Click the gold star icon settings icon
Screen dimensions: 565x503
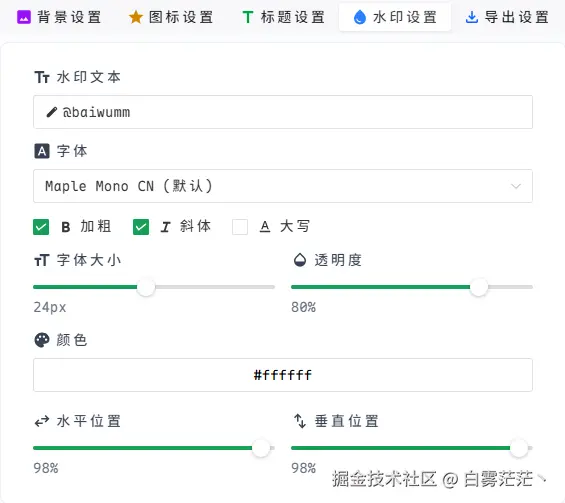tap(136, 17)
